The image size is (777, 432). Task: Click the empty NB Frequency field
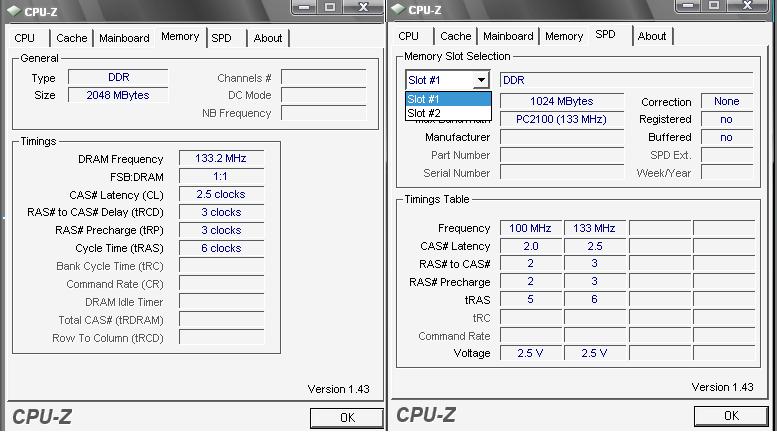324,113
